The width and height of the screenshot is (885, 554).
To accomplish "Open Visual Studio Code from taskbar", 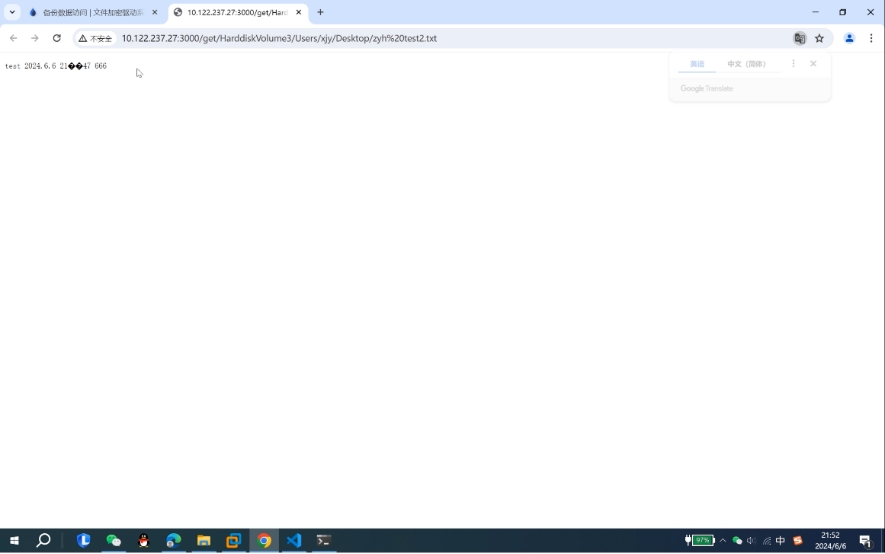I will (x=294, y=540).
